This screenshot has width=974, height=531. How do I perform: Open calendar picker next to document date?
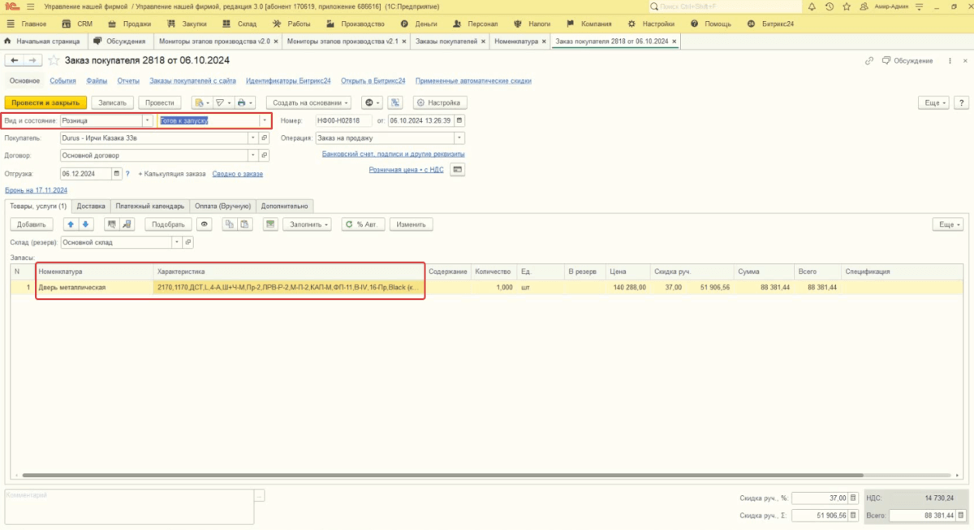(459, 120)
